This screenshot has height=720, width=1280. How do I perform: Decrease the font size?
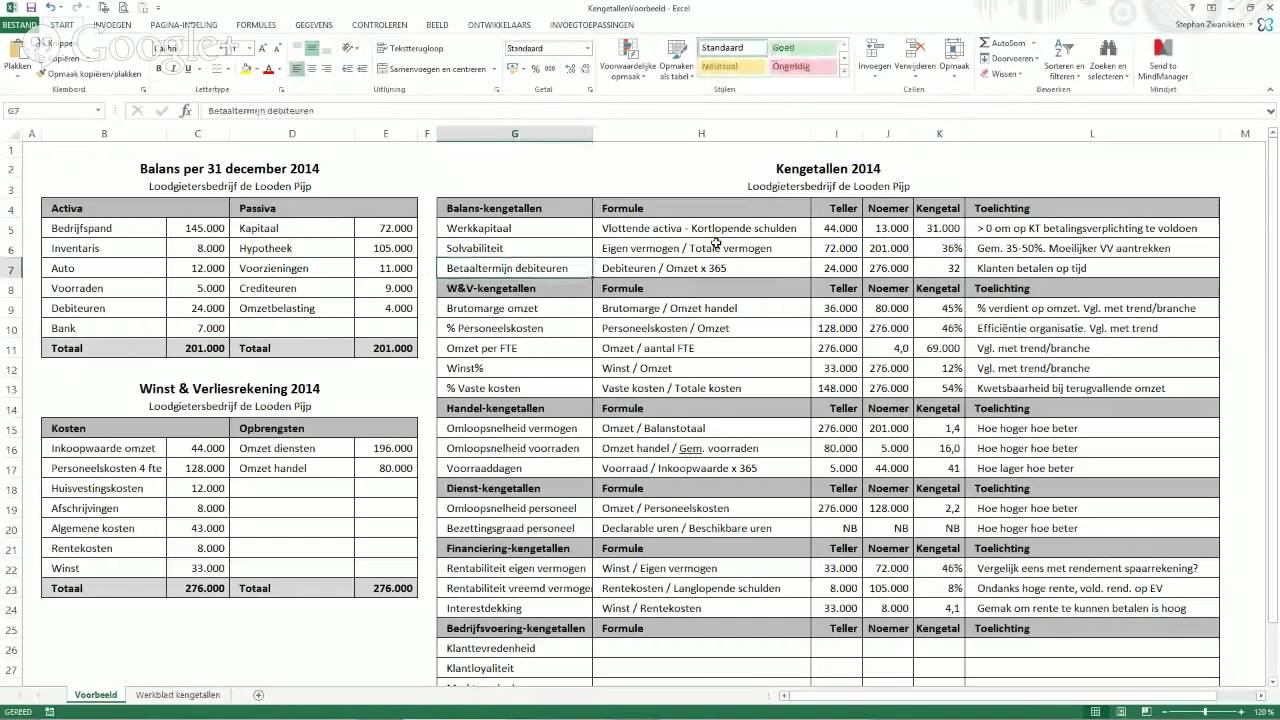[x=277, y=48]
